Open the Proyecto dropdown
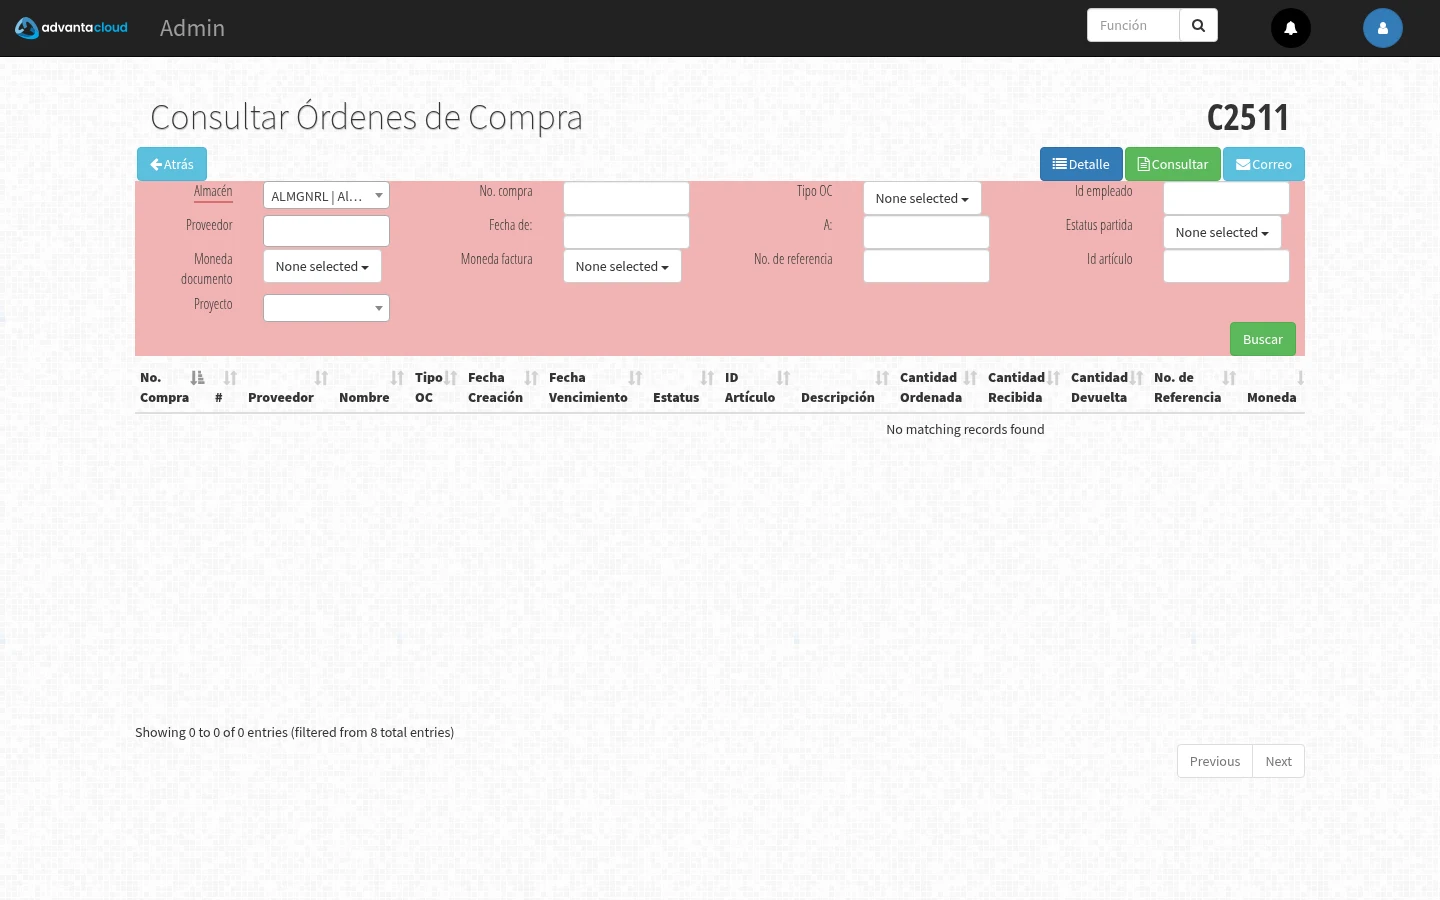 click(x=326, y=308)
